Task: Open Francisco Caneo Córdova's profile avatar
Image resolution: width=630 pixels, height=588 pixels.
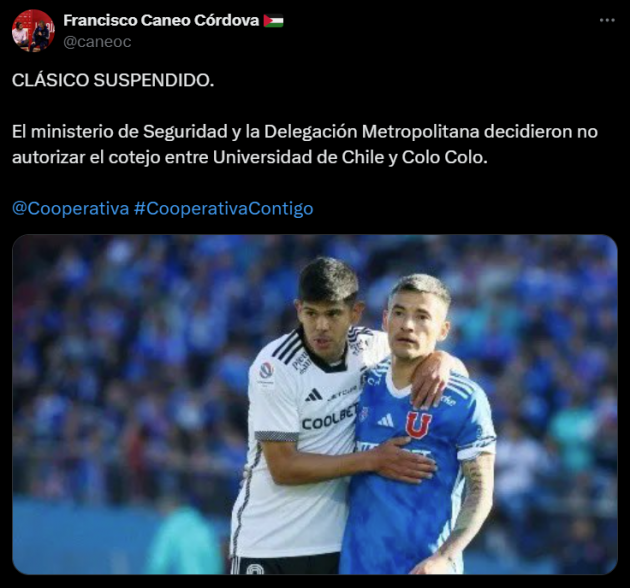Action: coord(33,31)
